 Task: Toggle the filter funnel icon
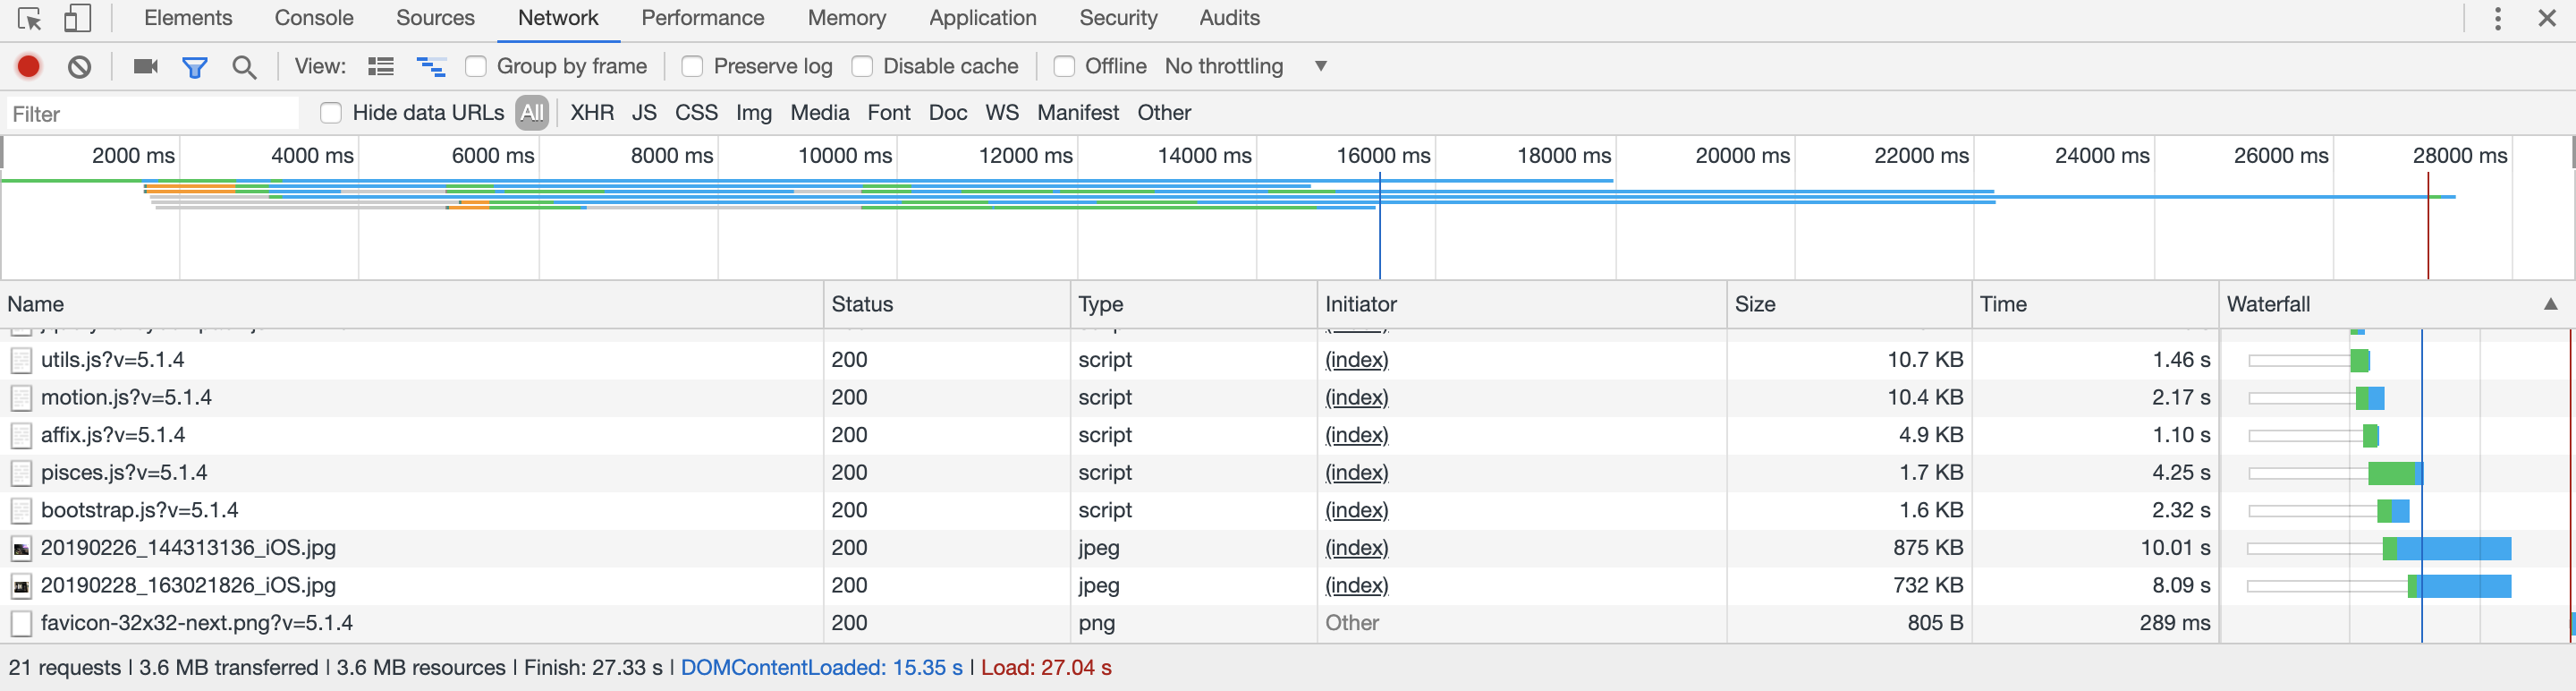195,67
